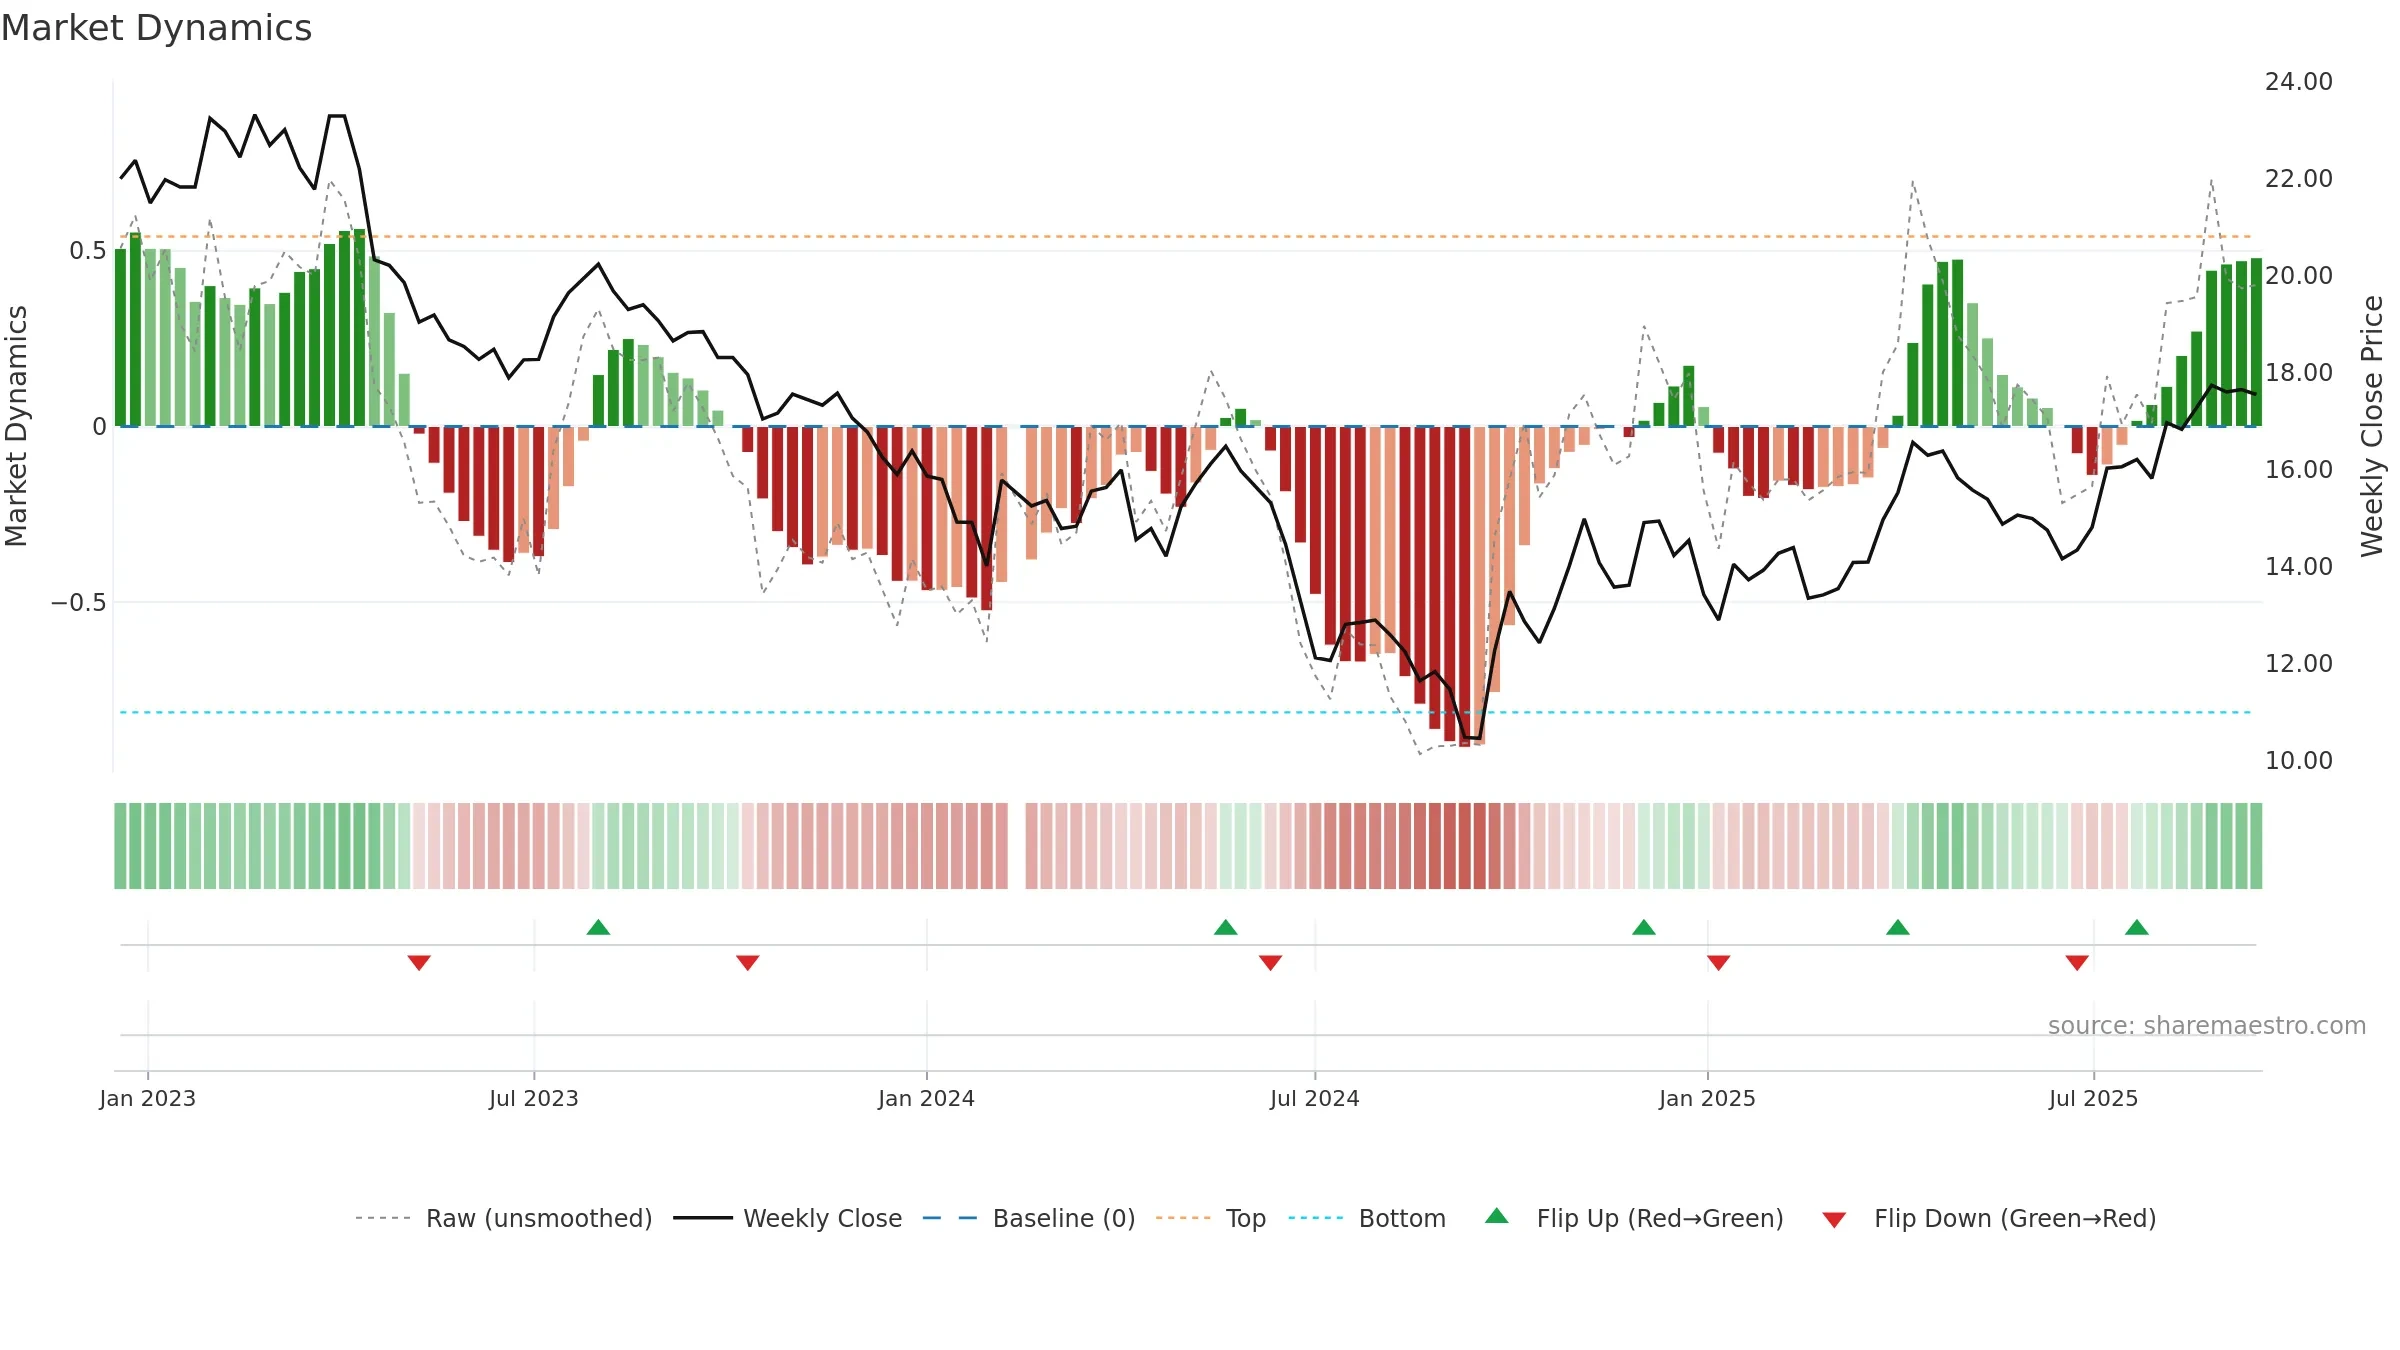The image size is (2400, 1350).
Task: Click the Baseline (0) legend entry
Action: click(x=1028, y=1218)
